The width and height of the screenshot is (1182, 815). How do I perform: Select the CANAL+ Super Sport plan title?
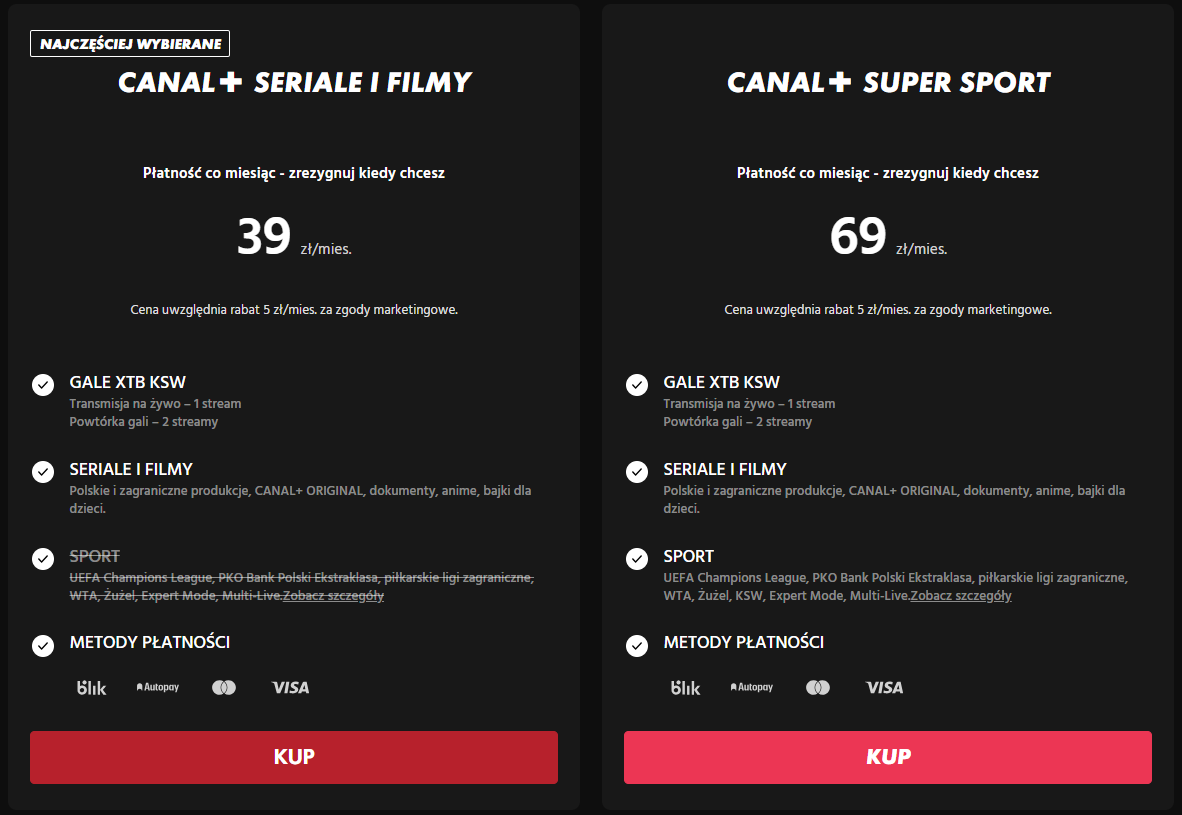[x=889, y=83]
